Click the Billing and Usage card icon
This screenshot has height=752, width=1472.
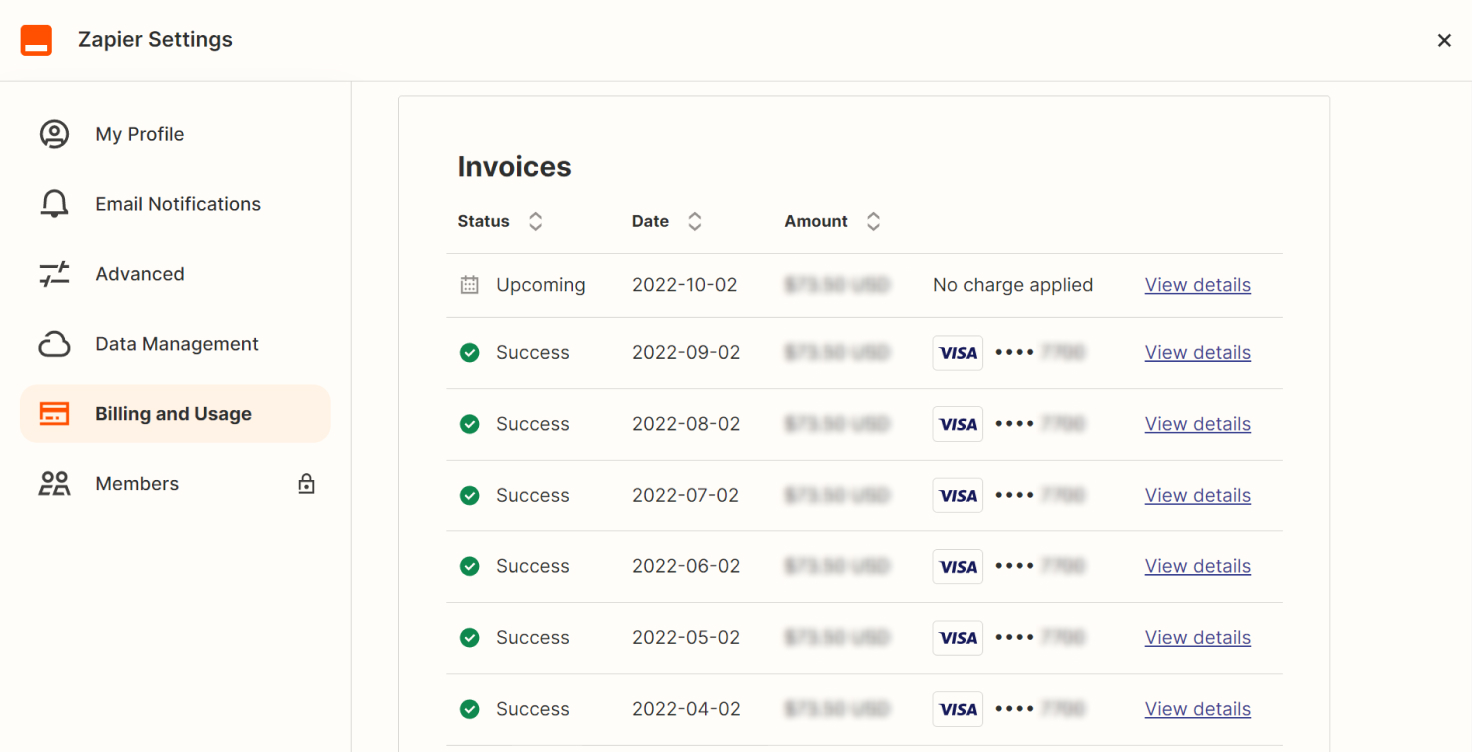point(54,414)
